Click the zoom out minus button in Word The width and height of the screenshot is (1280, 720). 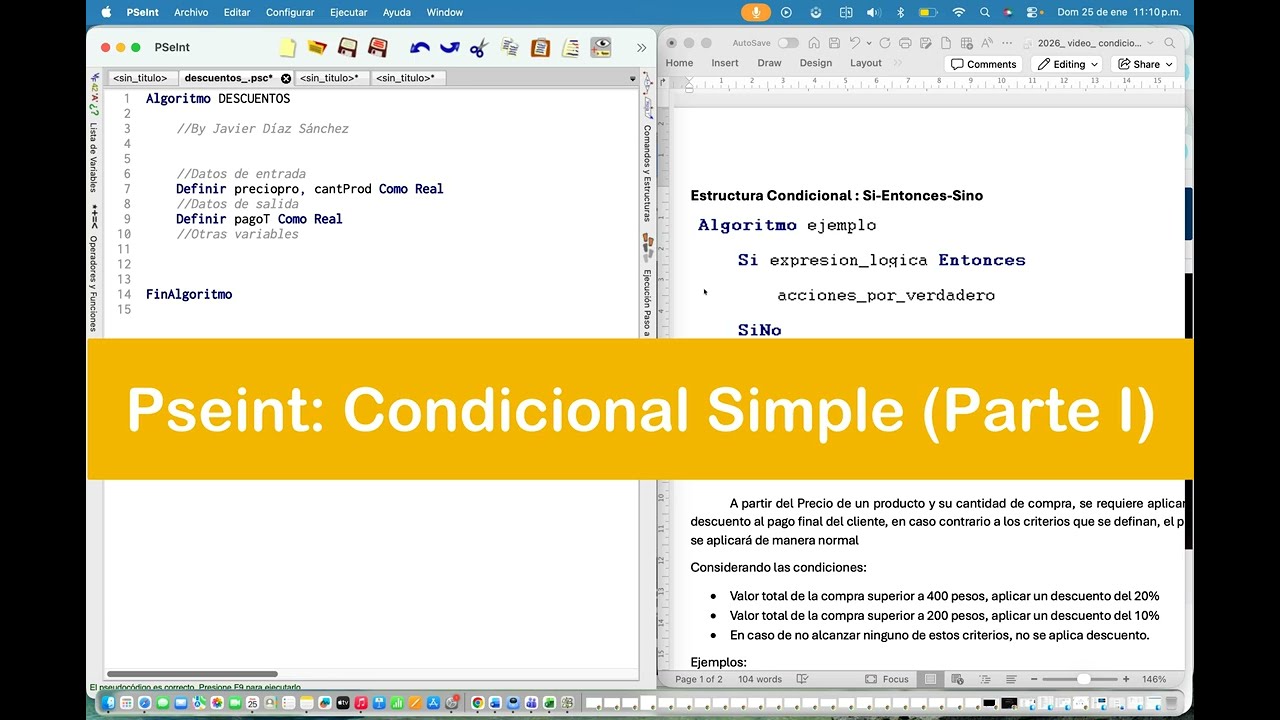tap(1034, 679)
